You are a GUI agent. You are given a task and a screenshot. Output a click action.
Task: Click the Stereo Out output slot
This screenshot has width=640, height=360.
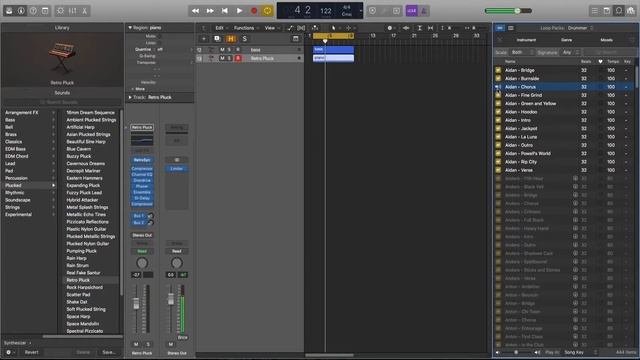142,235
